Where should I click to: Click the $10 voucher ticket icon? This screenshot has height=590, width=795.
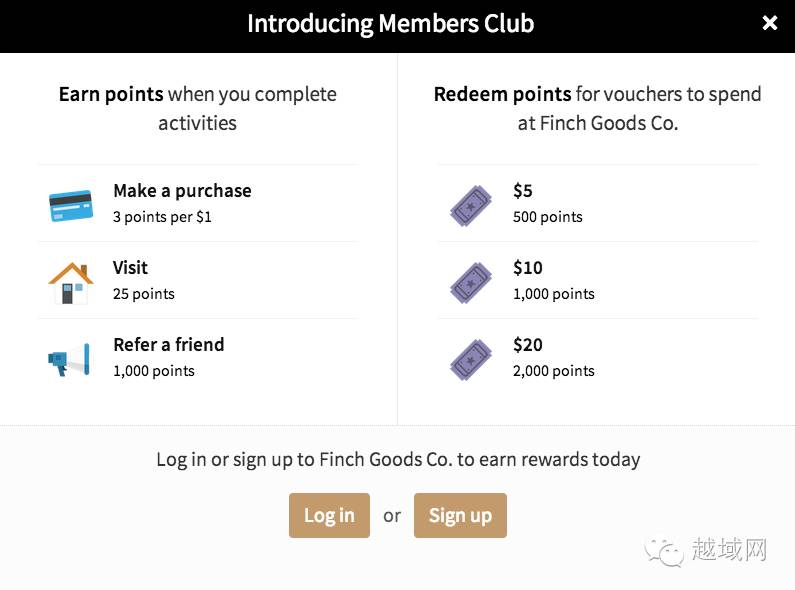coord(471,281)
